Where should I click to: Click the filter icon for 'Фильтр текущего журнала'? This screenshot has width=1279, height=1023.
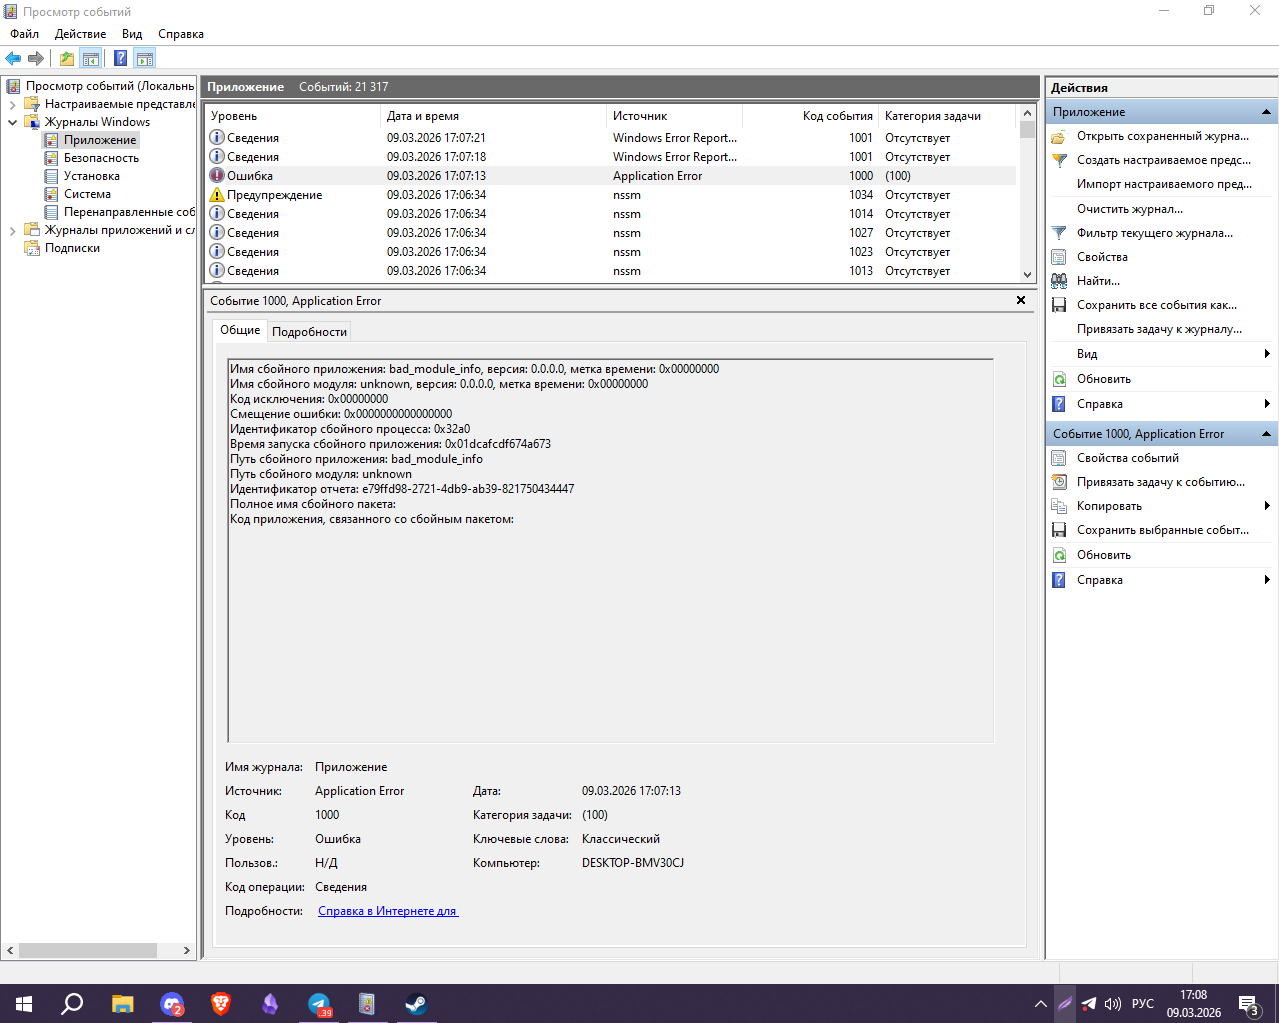[1059, 233]
